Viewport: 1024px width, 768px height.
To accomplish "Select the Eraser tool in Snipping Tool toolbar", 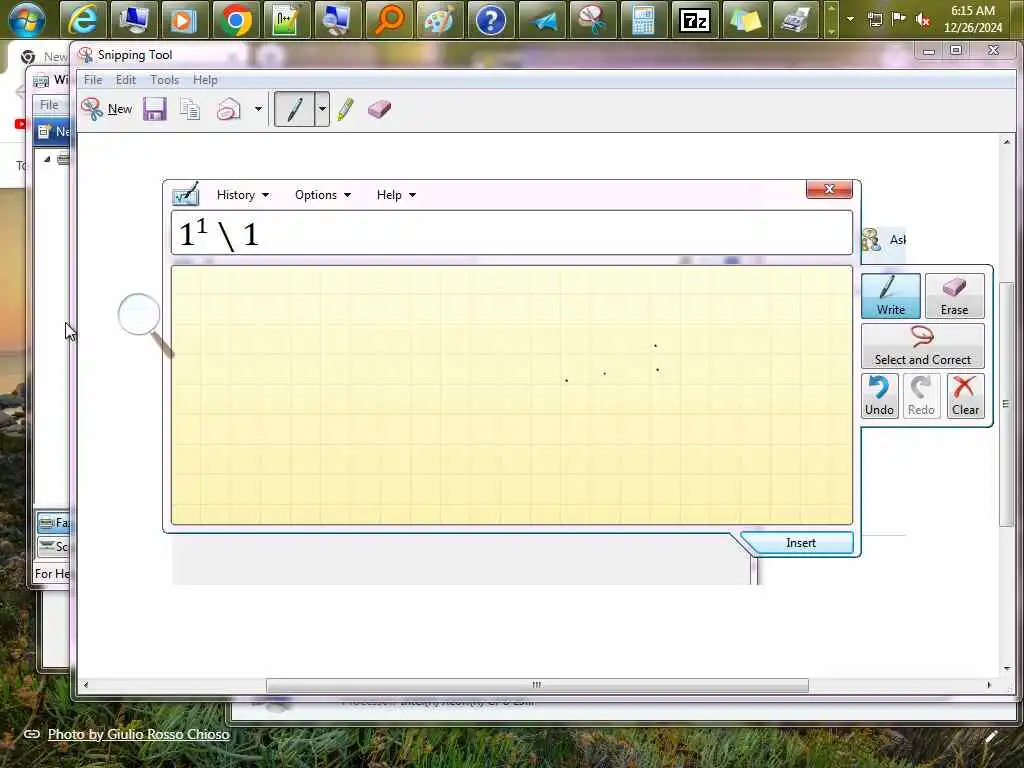I will (x=379, y=109).
